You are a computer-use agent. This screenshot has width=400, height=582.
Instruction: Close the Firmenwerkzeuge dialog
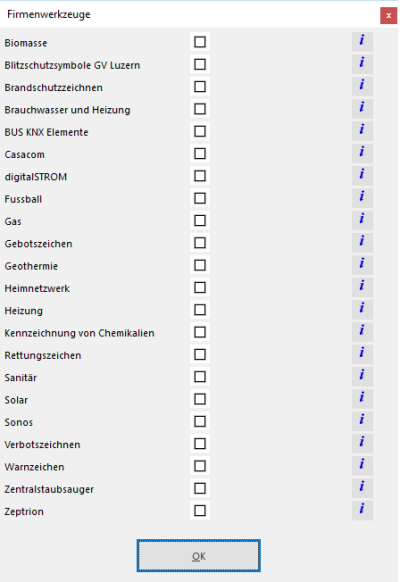(388, 16)
